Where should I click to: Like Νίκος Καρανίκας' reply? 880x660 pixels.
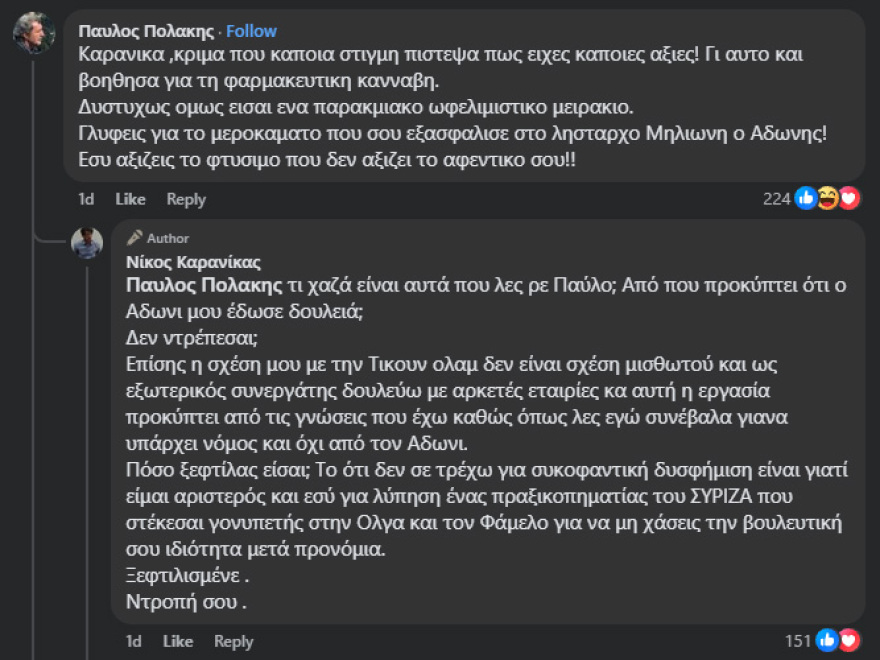pos(179,641)
